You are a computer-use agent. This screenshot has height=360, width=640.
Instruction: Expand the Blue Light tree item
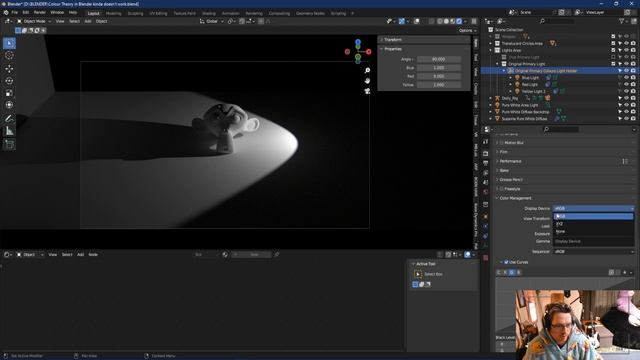[x=511, y=78]
